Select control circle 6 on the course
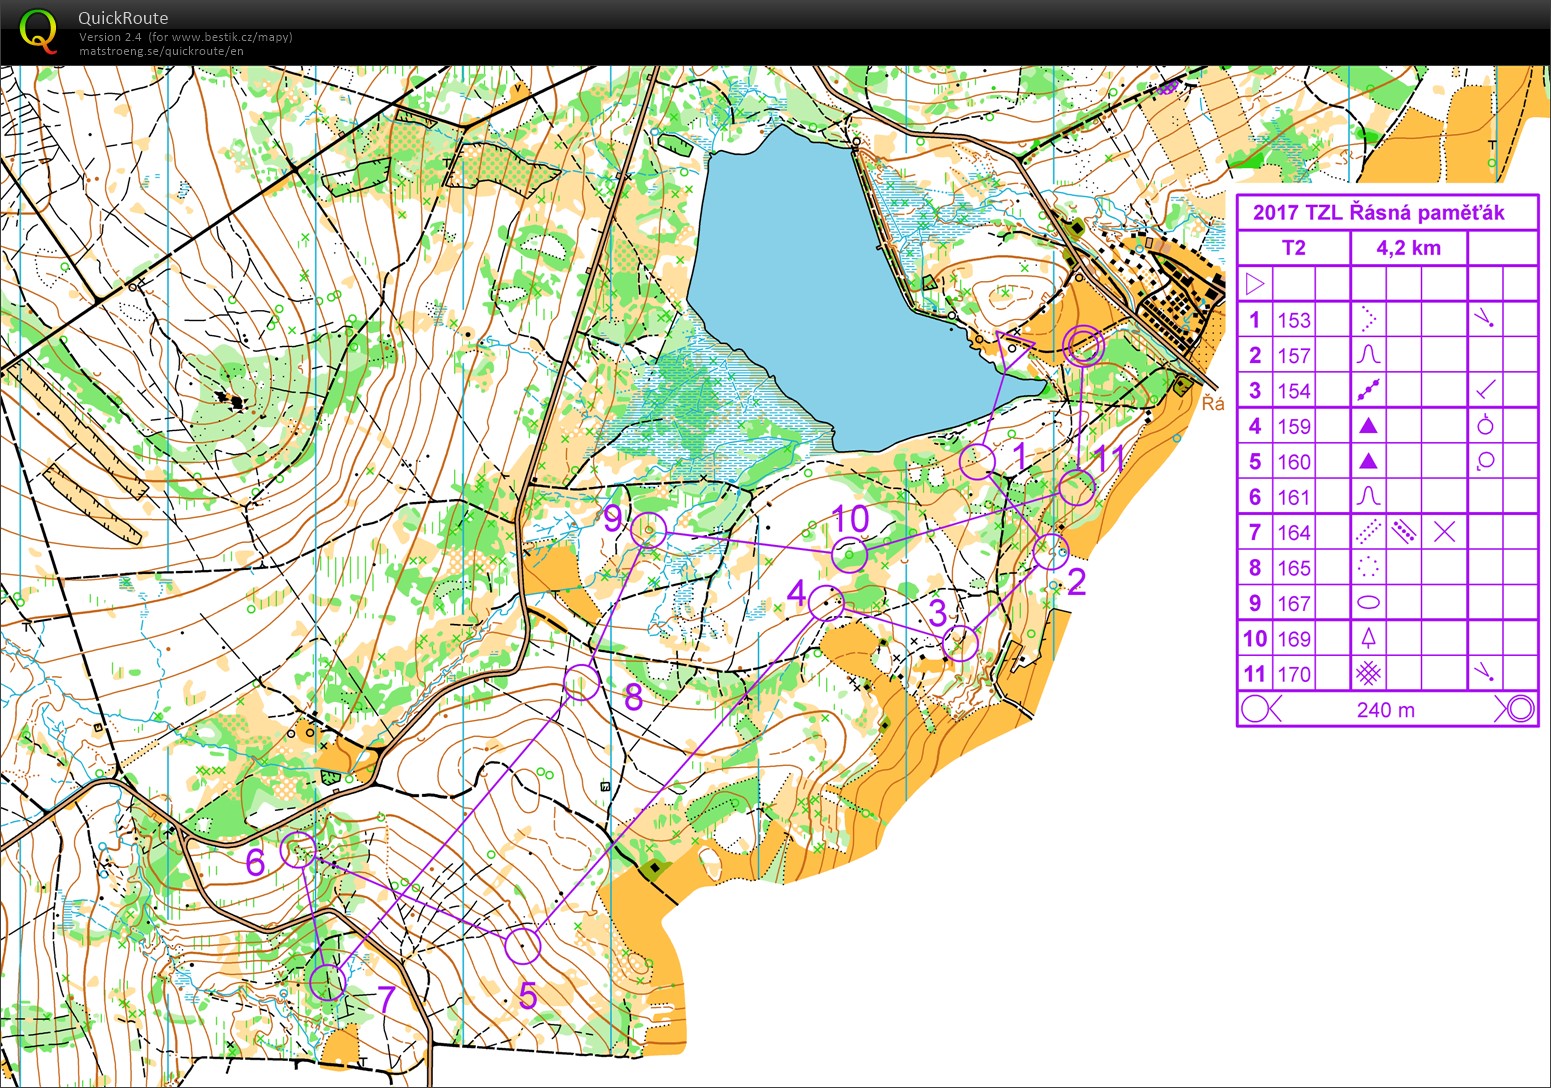 (x=298, y=849)
